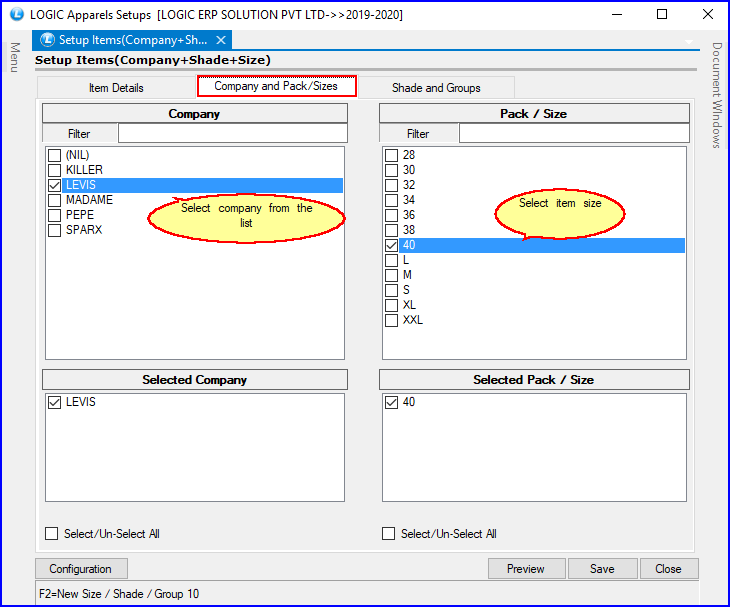Image resolution: width=730 pixels, height=607 pixels.
Task: Enable the PEPE company checkbox
Action: click(x=54, y=215)
